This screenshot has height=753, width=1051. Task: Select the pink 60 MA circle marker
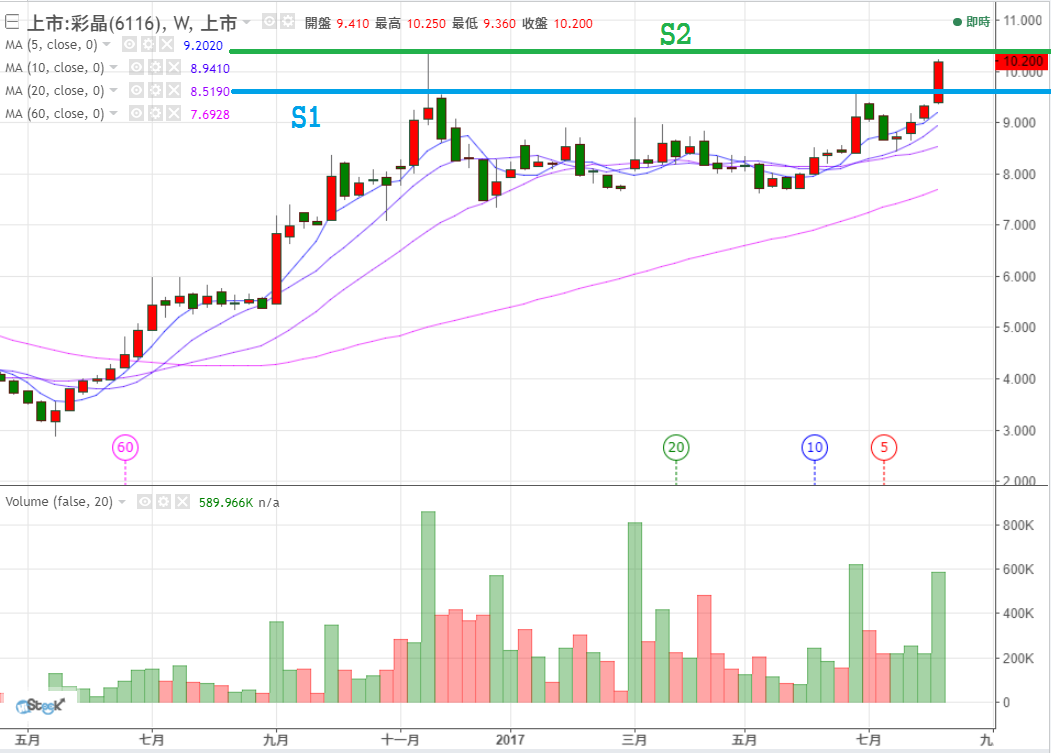(x=125, y=447)
